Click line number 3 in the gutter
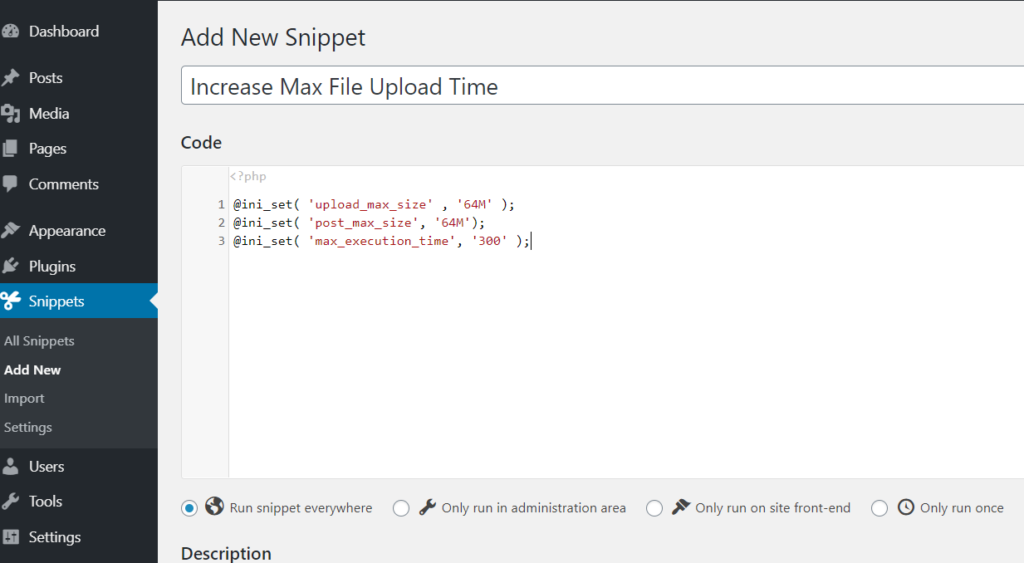This screenshot has height=563, width=1024. [x=221, y=241]
